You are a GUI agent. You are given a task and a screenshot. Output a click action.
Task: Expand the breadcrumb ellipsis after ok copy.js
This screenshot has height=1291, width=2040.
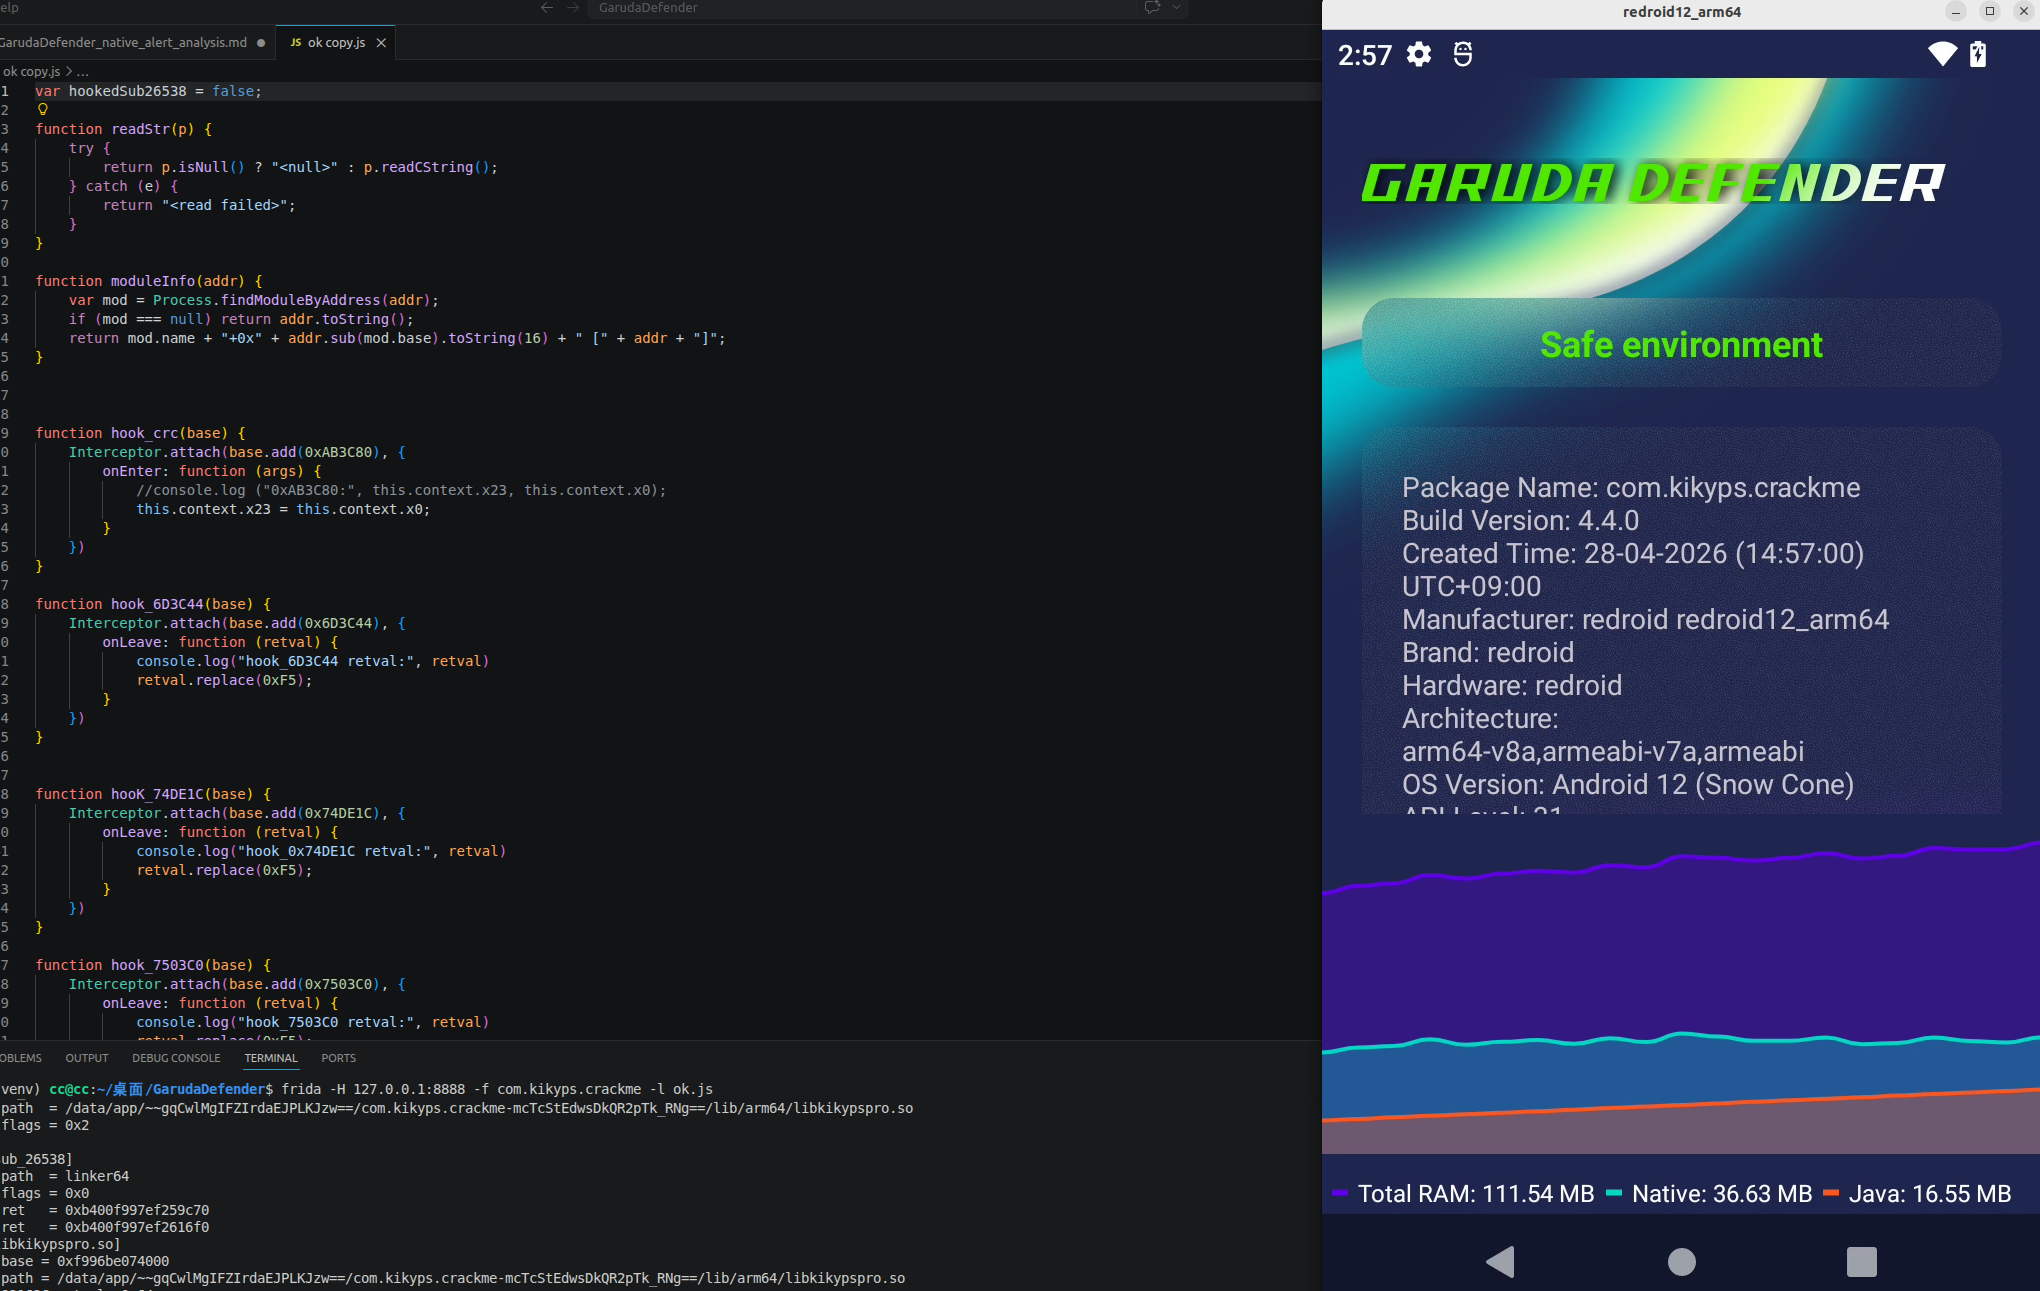83,72
